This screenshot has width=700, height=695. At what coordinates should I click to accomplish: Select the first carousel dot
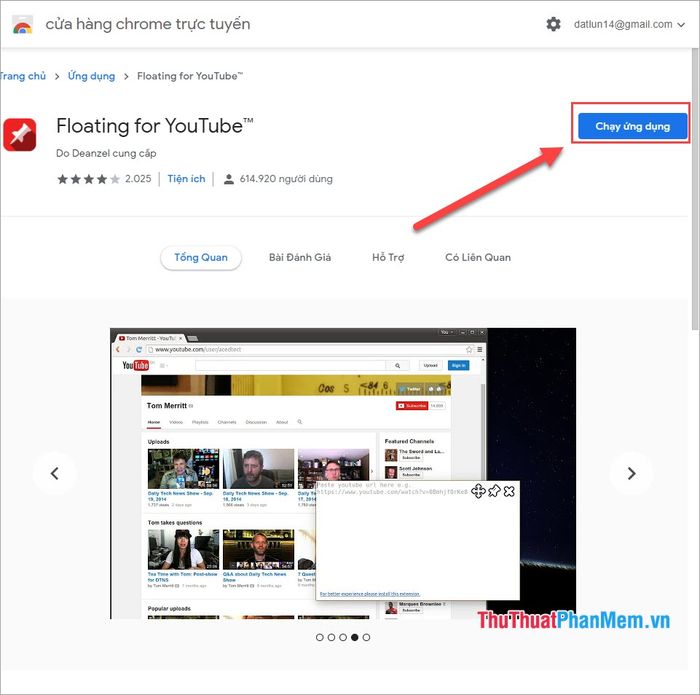(x=319, y=637)
